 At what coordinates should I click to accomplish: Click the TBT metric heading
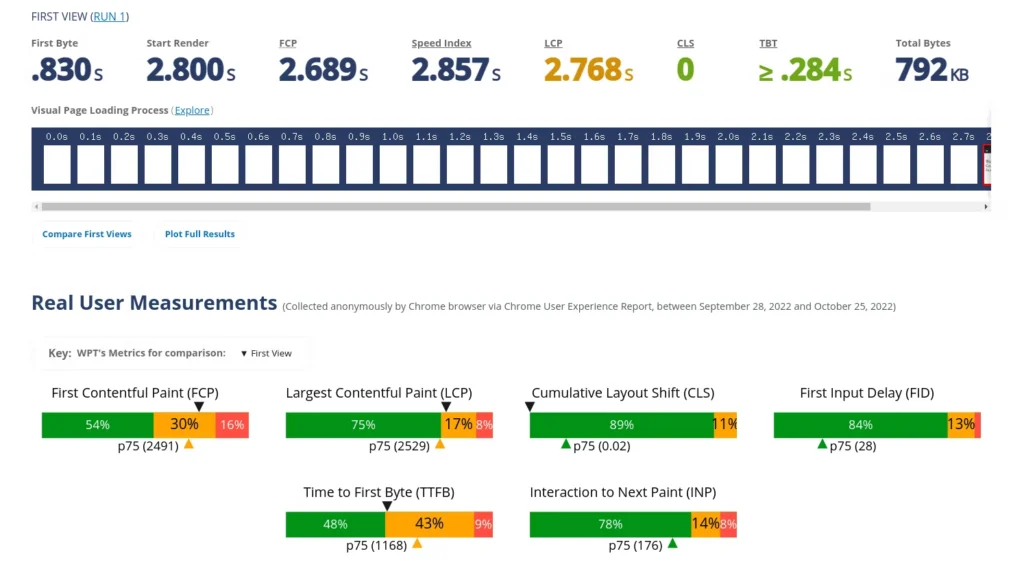coord(768,43)
